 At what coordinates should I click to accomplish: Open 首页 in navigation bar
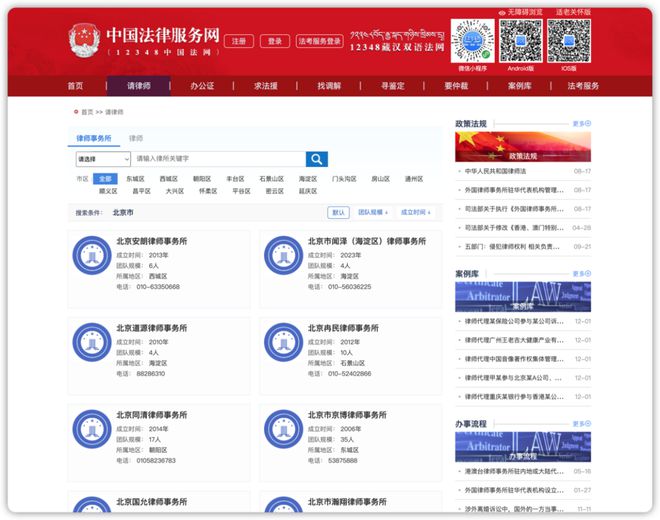click(x=76, y=86)
